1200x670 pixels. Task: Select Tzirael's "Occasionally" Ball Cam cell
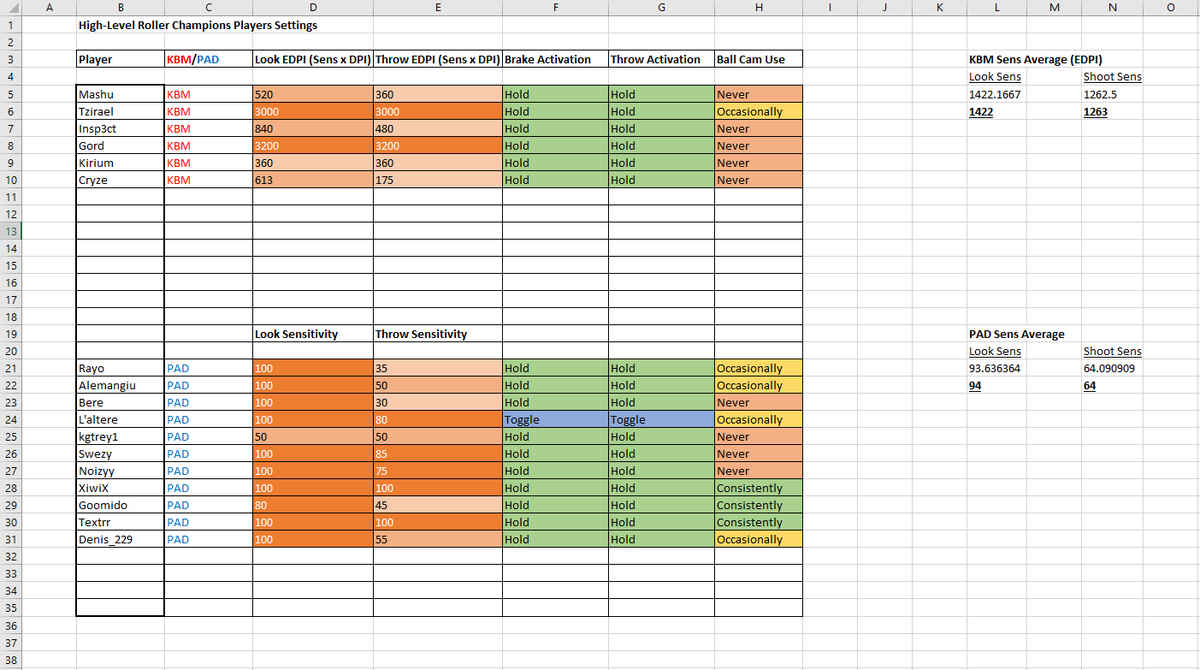coord(758,111)
